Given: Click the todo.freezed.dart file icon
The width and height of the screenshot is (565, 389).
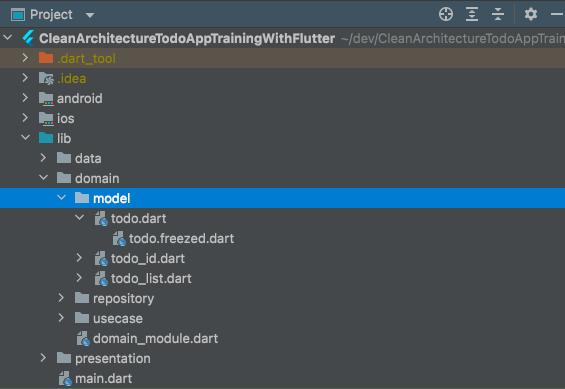Looking at the screenshot, I should (119, 238).
